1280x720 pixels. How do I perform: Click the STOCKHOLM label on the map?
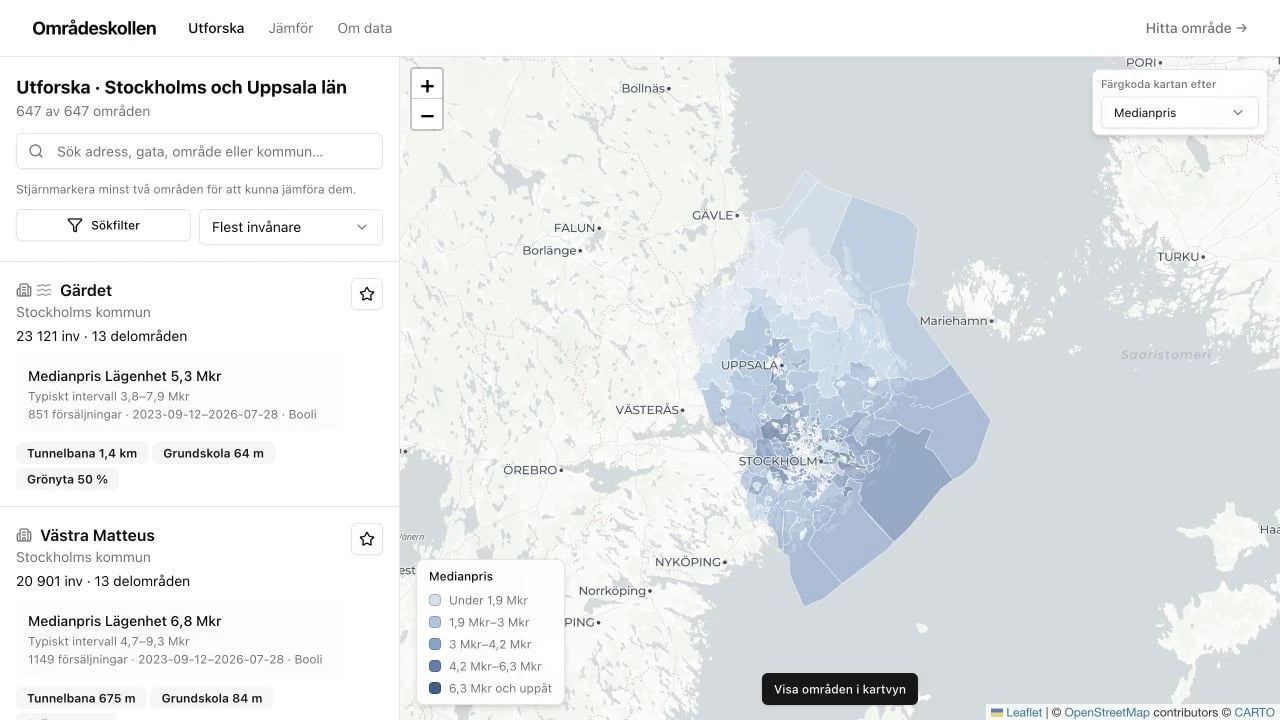pyautogui.click(x=778, y=461)
